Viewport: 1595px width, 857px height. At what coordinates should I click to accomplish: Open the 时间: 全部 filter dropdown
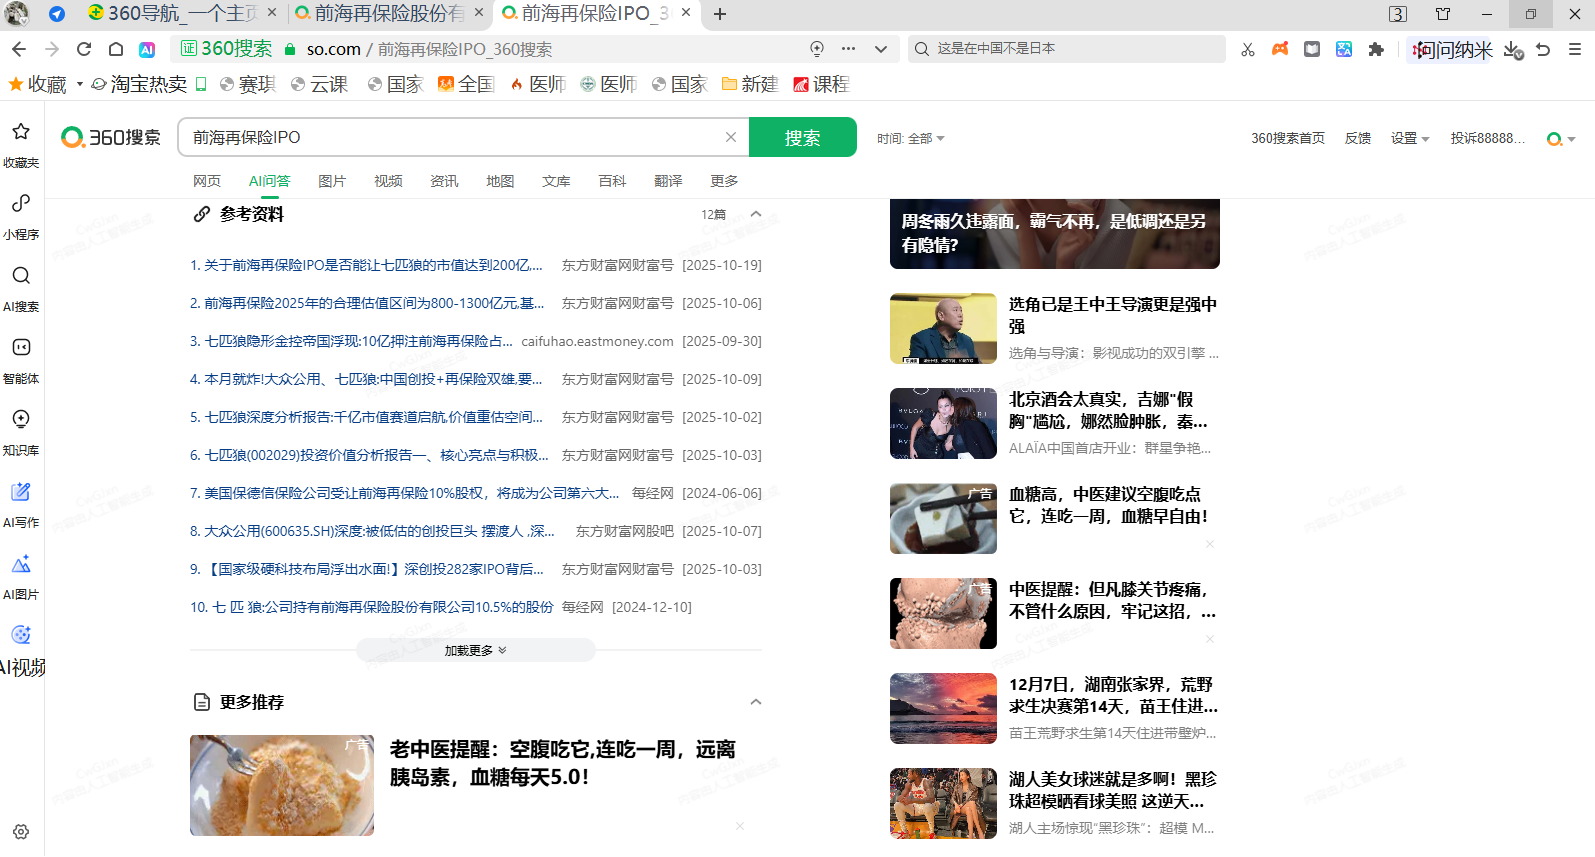tap(910, 139)
